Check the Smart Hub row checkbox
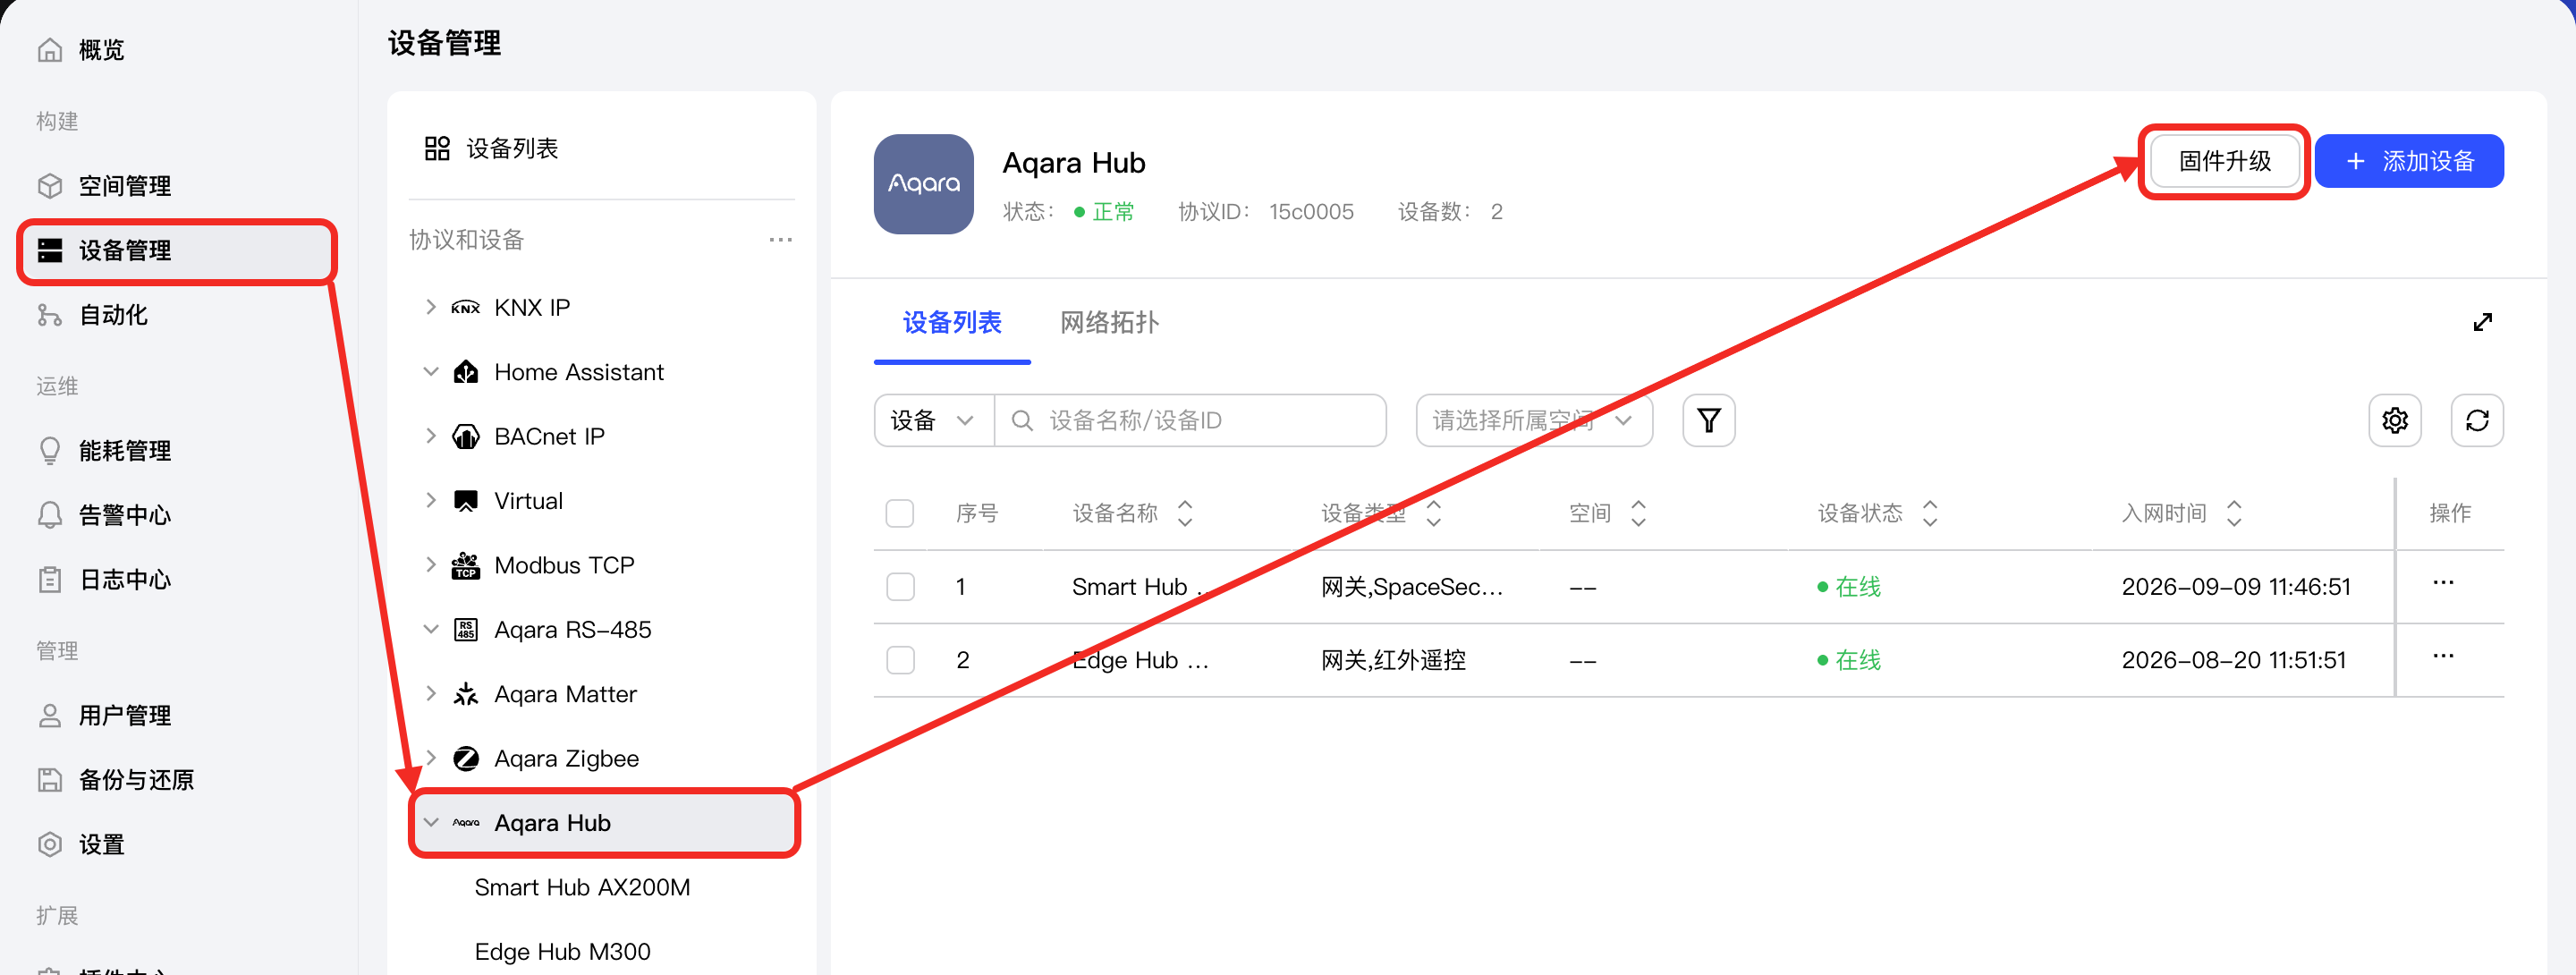2576x975 pixels. pos(900,587)
